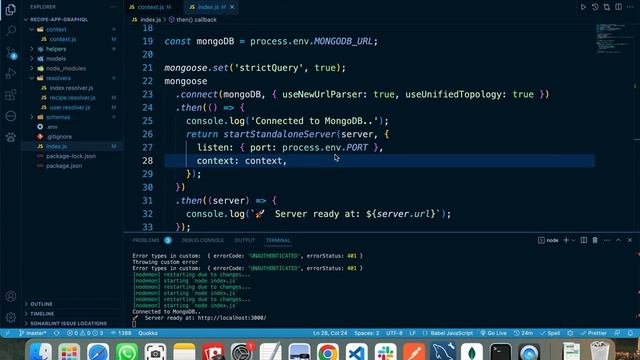Open the editor More Actions ellipsis menu
Viewport: 640px width, 360px height.
coord(630,7)
